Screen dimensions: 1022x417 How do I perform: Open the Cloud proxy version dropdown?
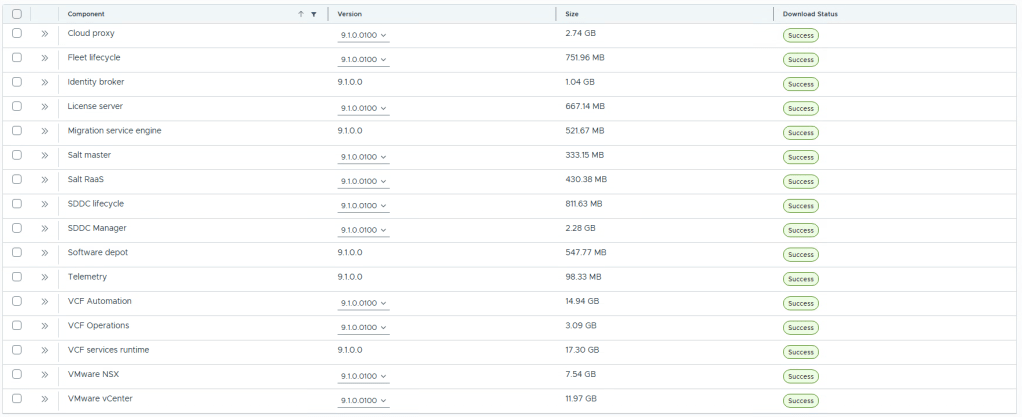tap(364, 35)
